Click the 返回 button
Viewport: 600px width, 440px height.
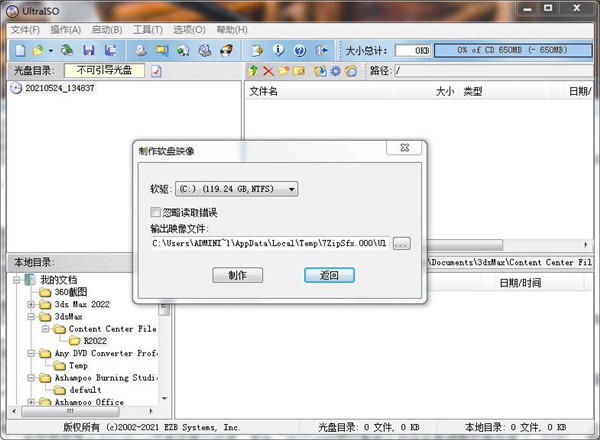coord(329,275)
